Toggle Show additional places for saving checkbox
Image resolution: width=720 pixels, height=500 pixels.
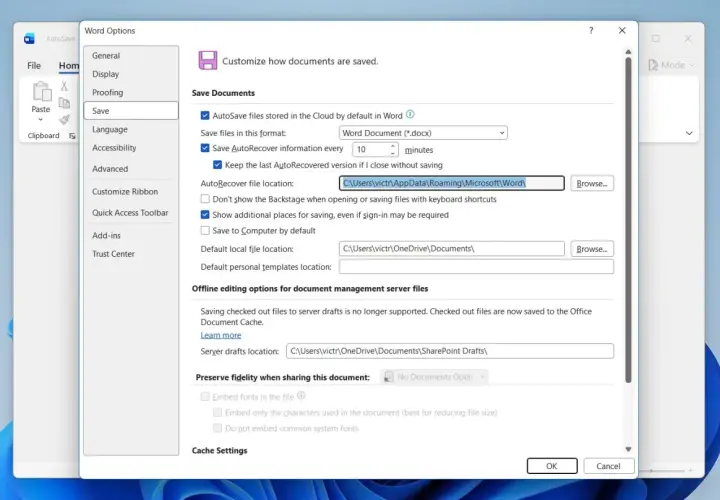(x=205, y=214)
